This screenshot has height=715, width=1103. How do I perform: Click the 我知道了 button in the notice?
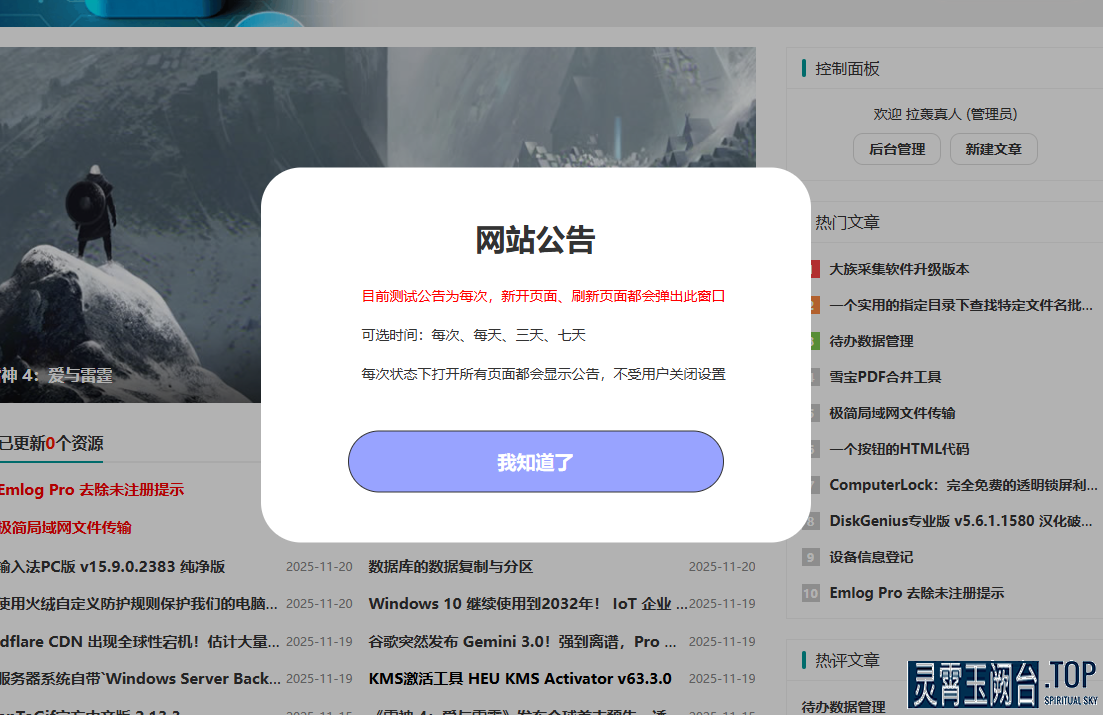pyautogui.click(x=535, y=462)
